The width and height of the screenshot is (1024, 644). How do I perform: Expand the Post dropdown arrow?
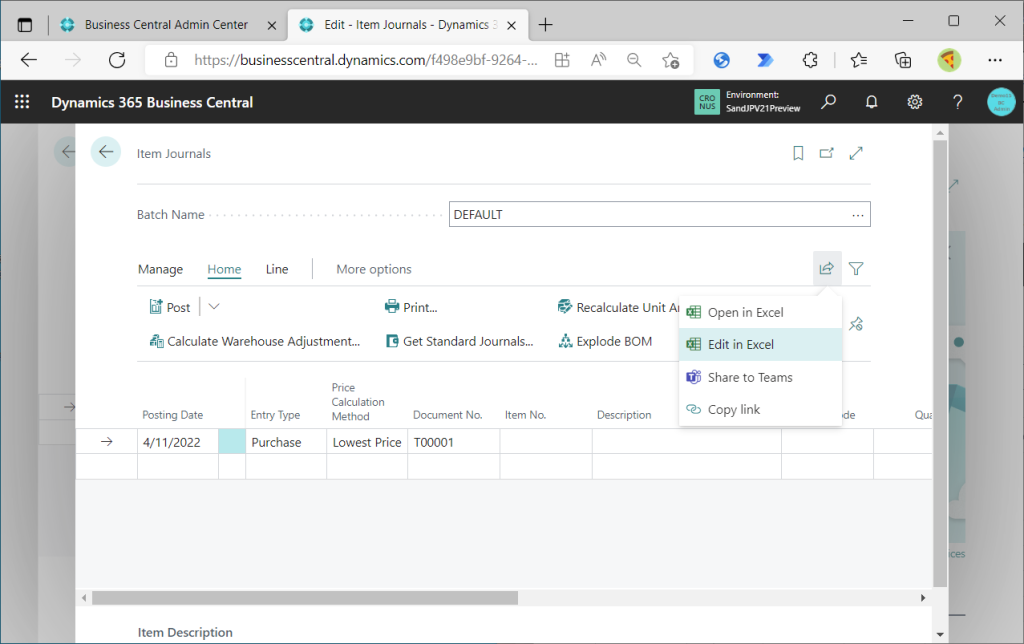[x=214, y=306]
